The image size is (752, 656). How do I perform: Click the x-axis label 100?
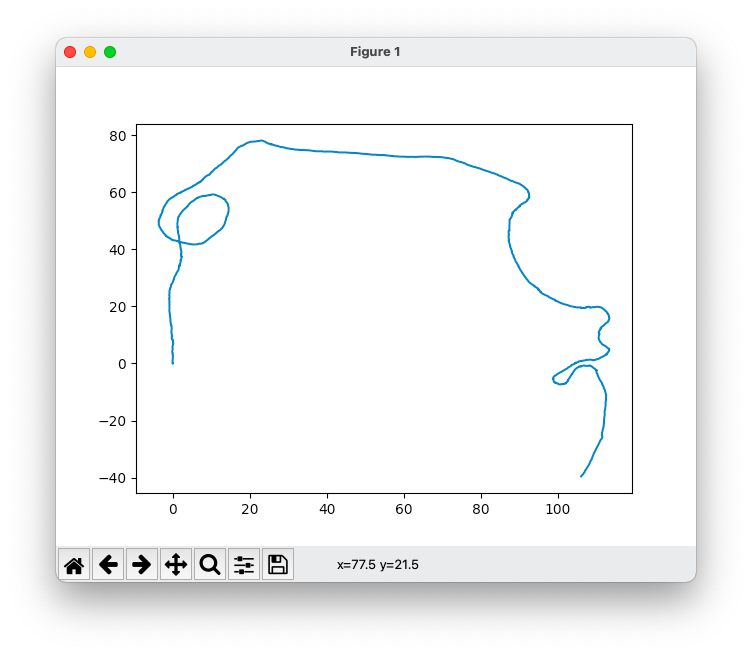click(x=558, y=509)
